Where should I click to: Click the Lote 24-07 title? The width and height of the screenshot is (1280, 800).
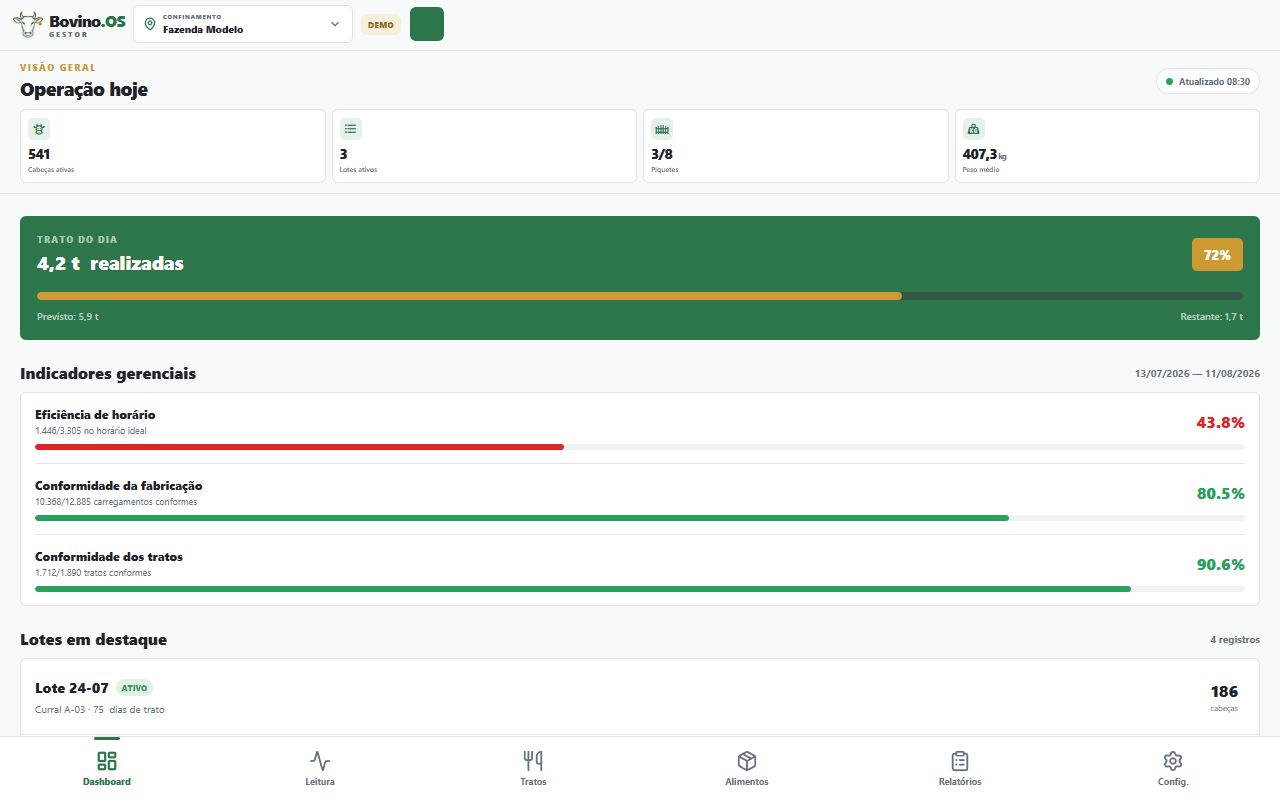tap(72, 688)
